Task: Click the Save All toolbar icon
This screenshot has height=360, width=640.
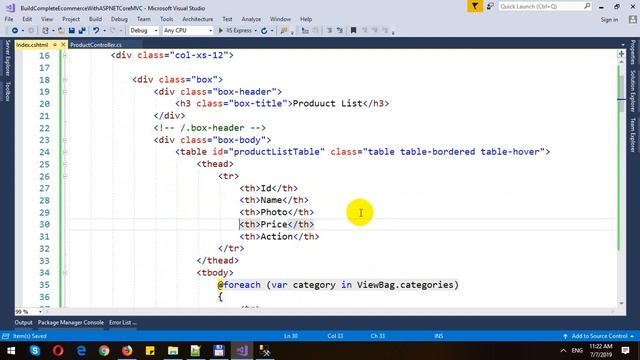Action: click(x=82, y=31)
